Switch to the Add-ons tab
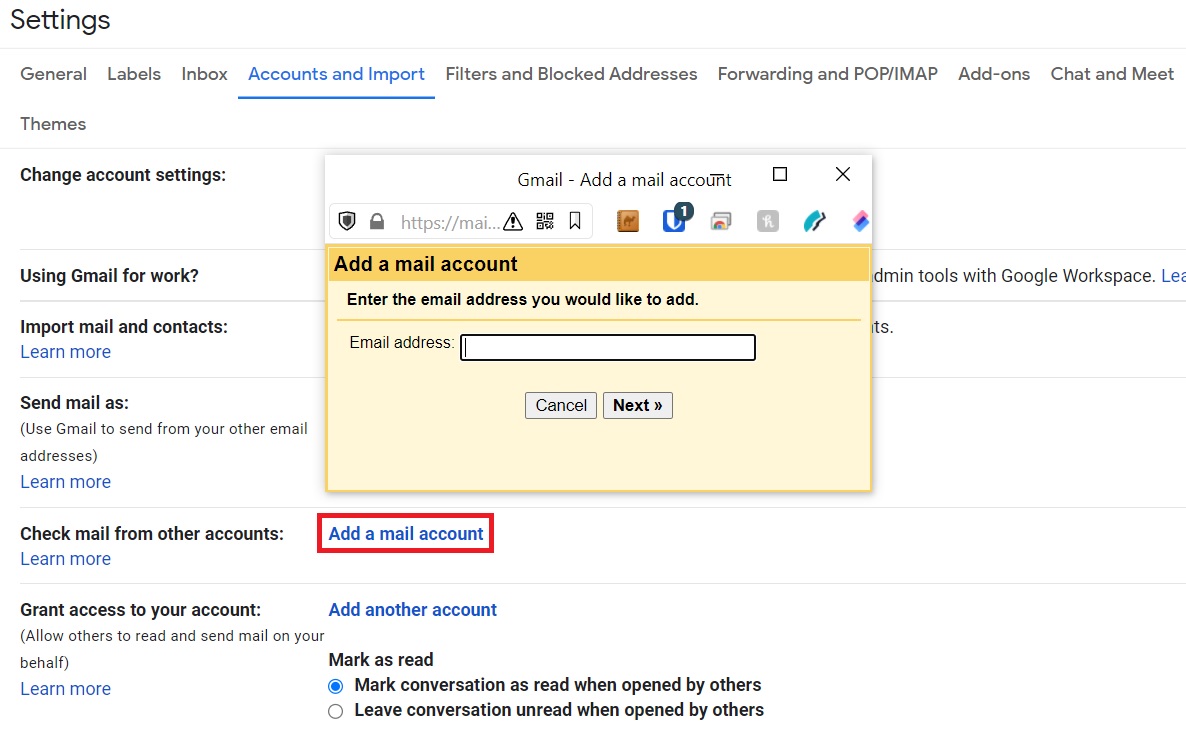Viewport: 1186px width, 743px height. click(994, 74)
